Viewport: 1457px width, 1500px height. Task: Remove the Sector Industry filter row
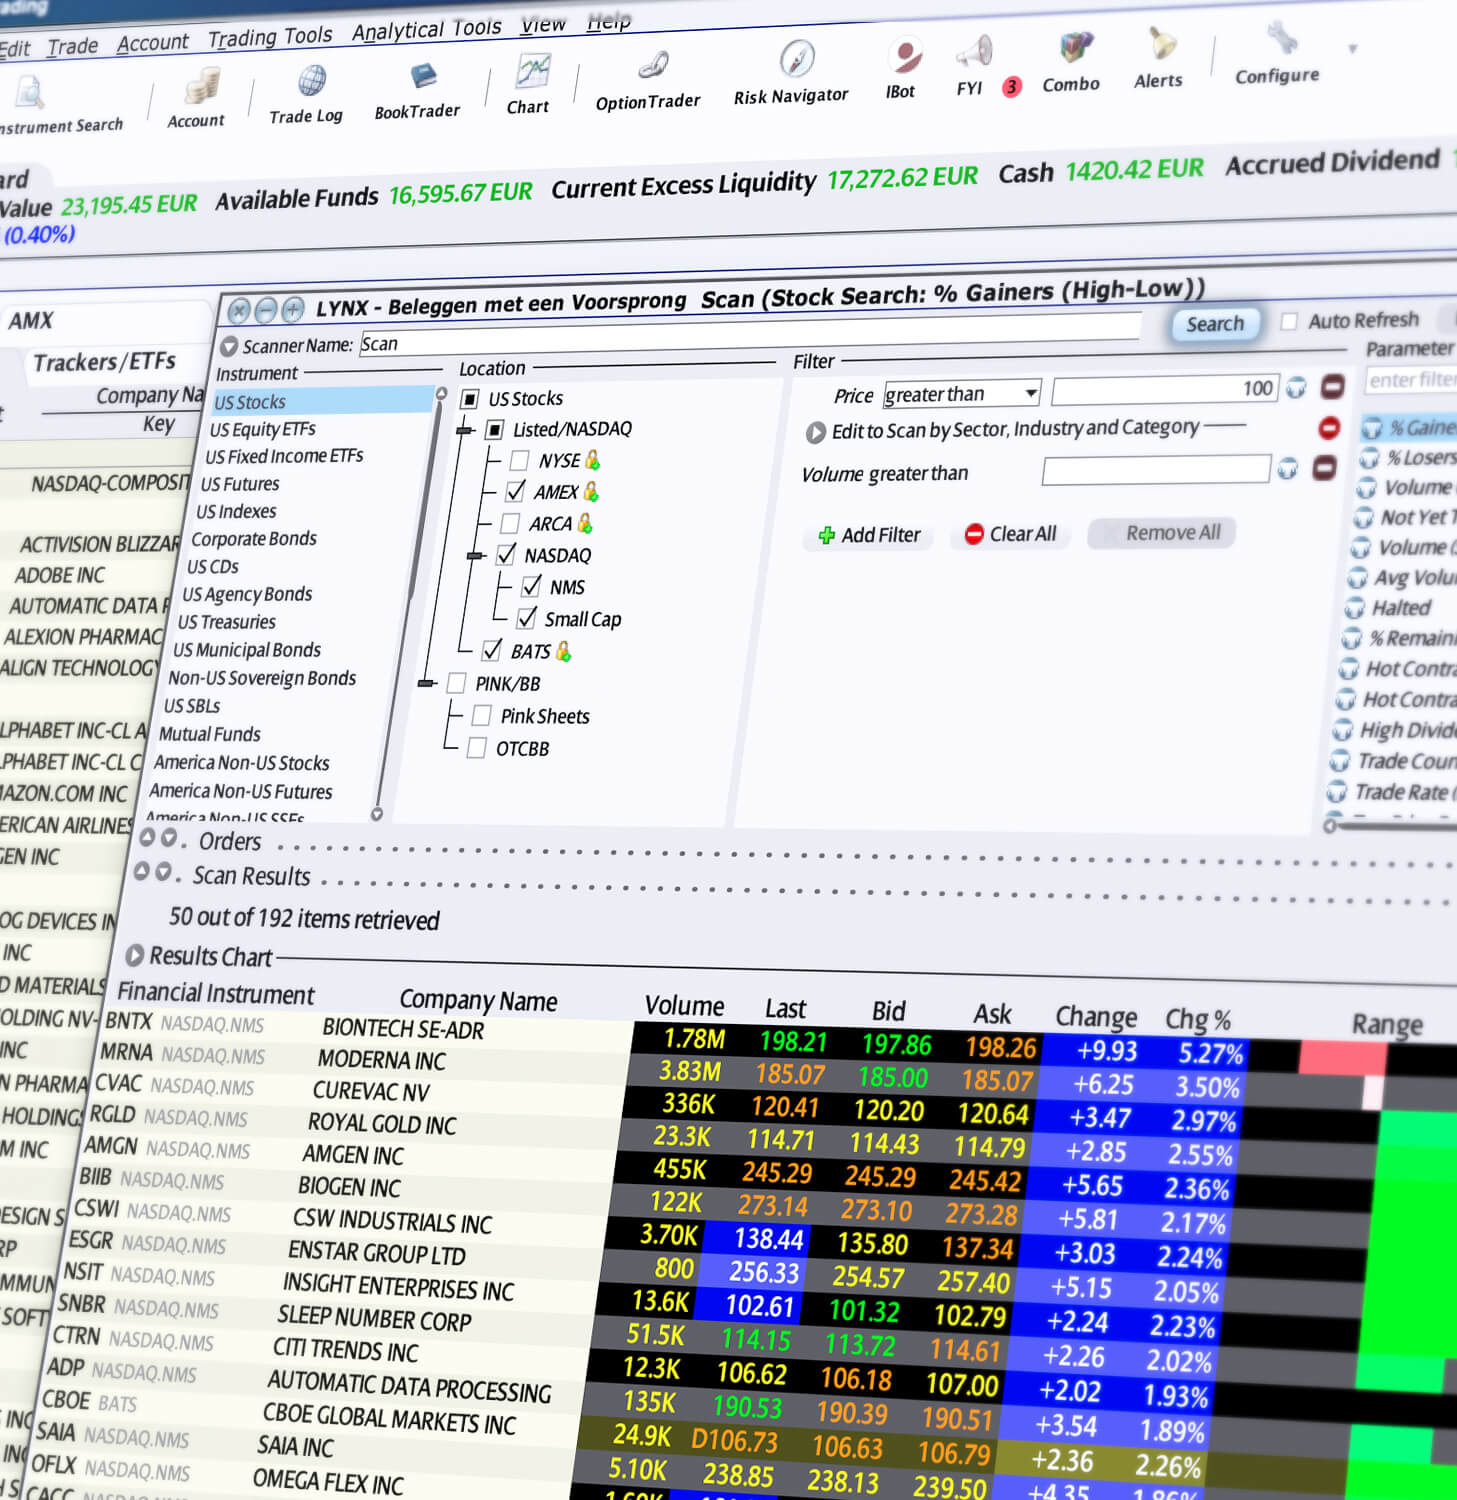tap(1329, 428)
